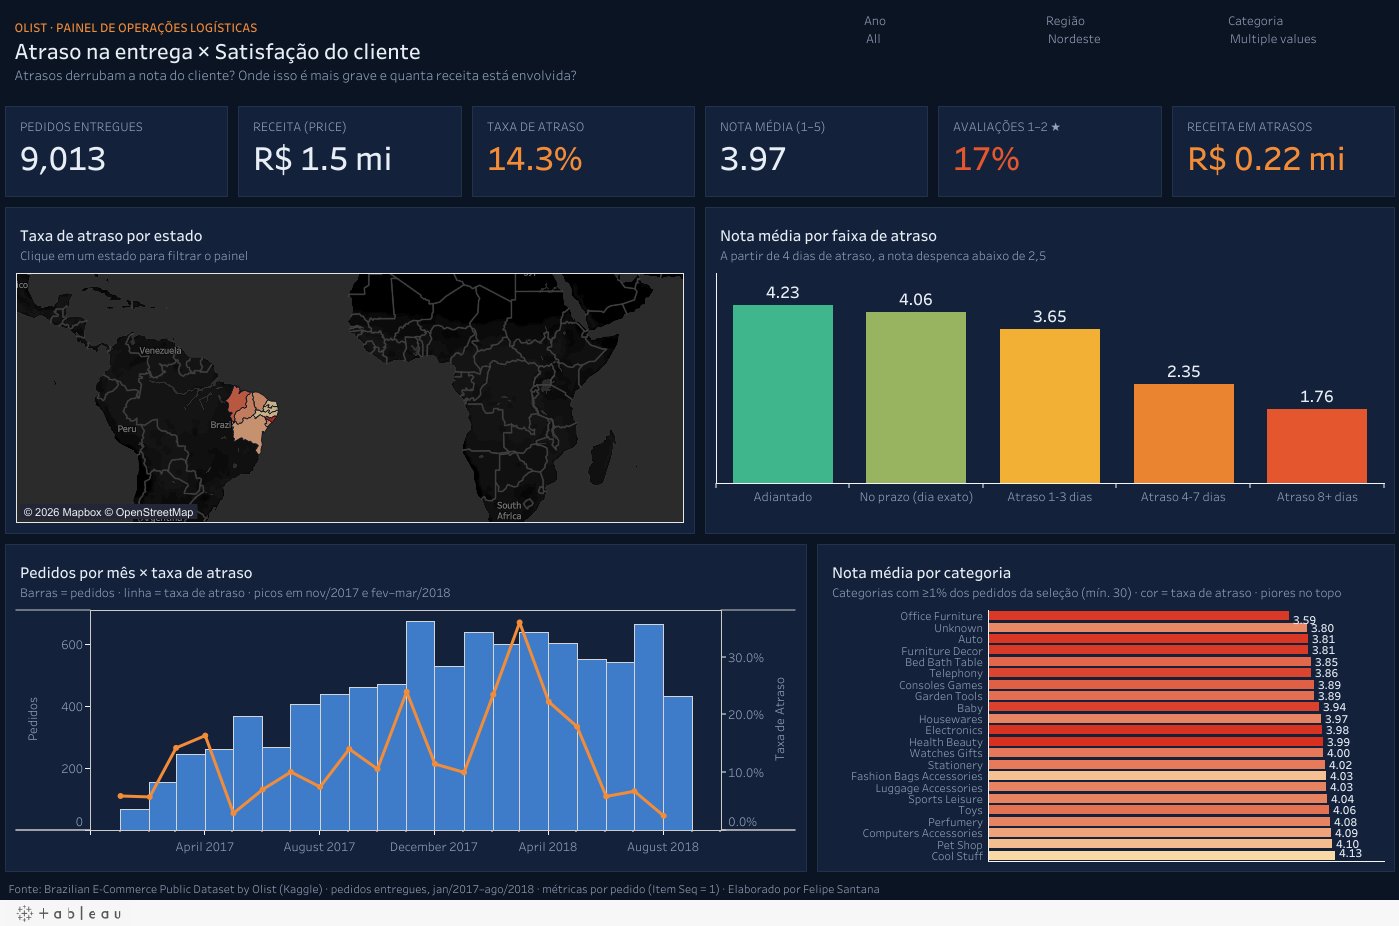This screenshot has width=1399, height=926.
Task: Click the Receita em Atrasos R$ 0.22 mi
Action: coord(1266,159)
